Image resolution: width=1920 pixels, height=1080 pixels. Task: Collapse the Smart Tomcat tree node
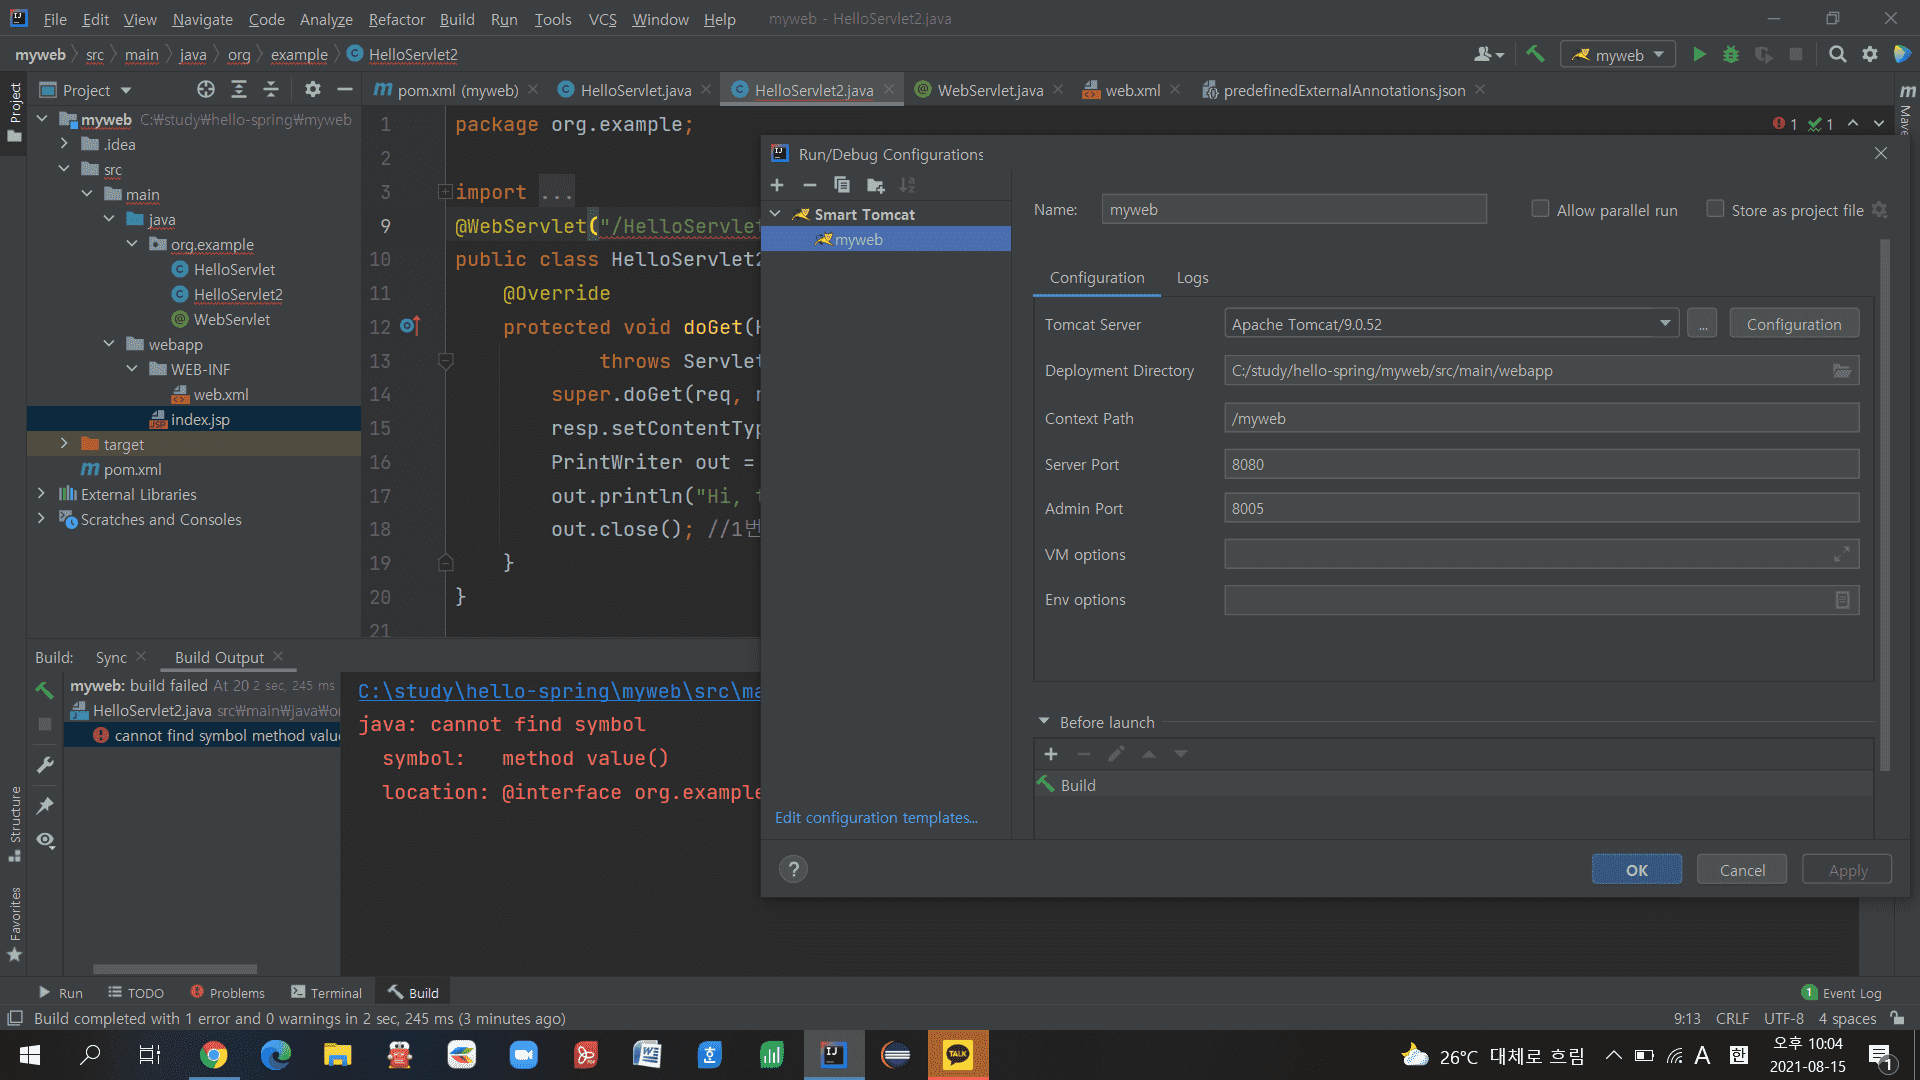coord(775,214)
